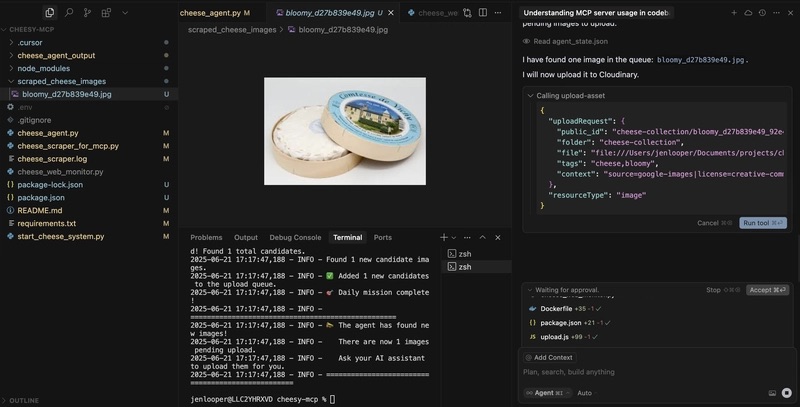
Task: Open editor more actions ellipsis
Action: [498, 13]
